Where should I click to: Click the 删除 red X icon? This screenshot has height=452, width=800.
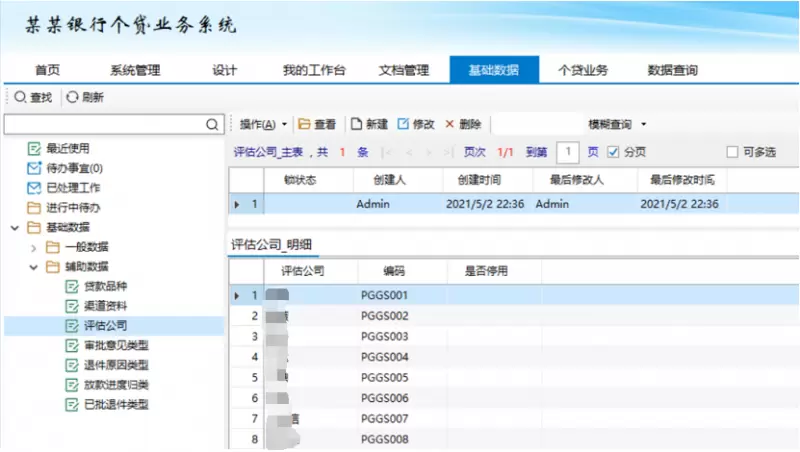click(450, 125)
